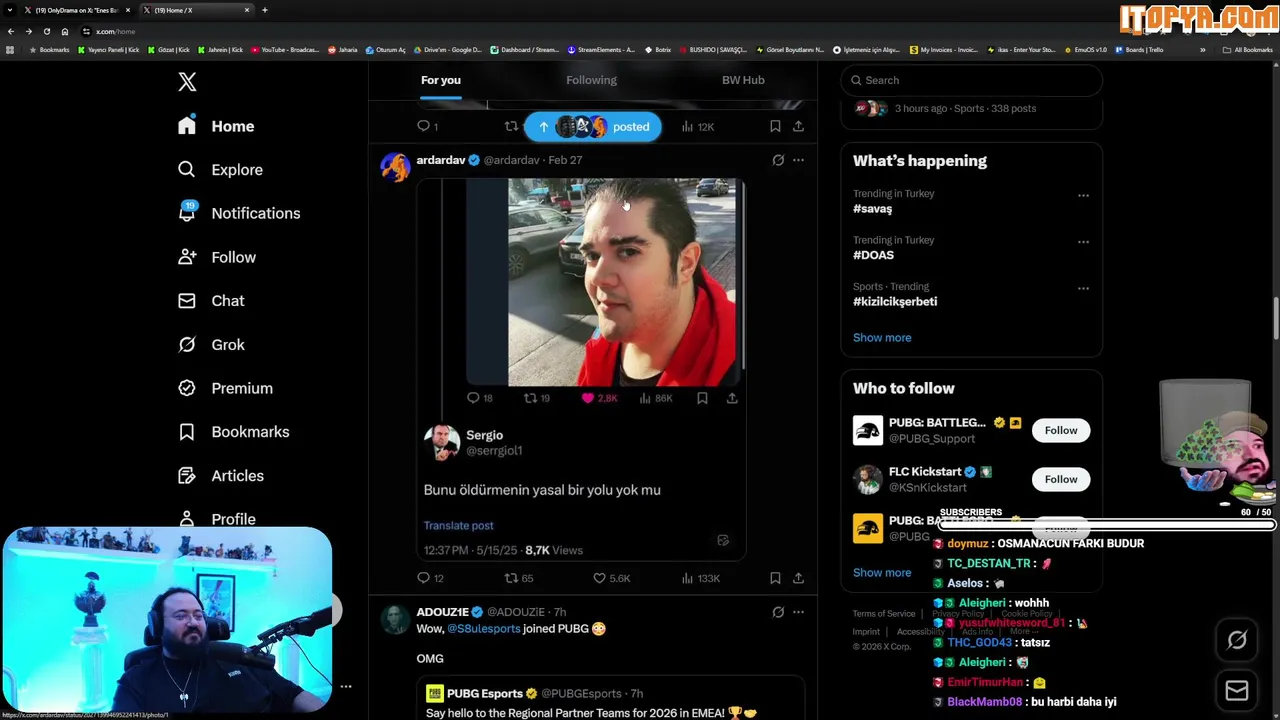This screenshot has width=1280, height=720.
Task: Open the tab search dropdown arrow
Action: [9, 10]
